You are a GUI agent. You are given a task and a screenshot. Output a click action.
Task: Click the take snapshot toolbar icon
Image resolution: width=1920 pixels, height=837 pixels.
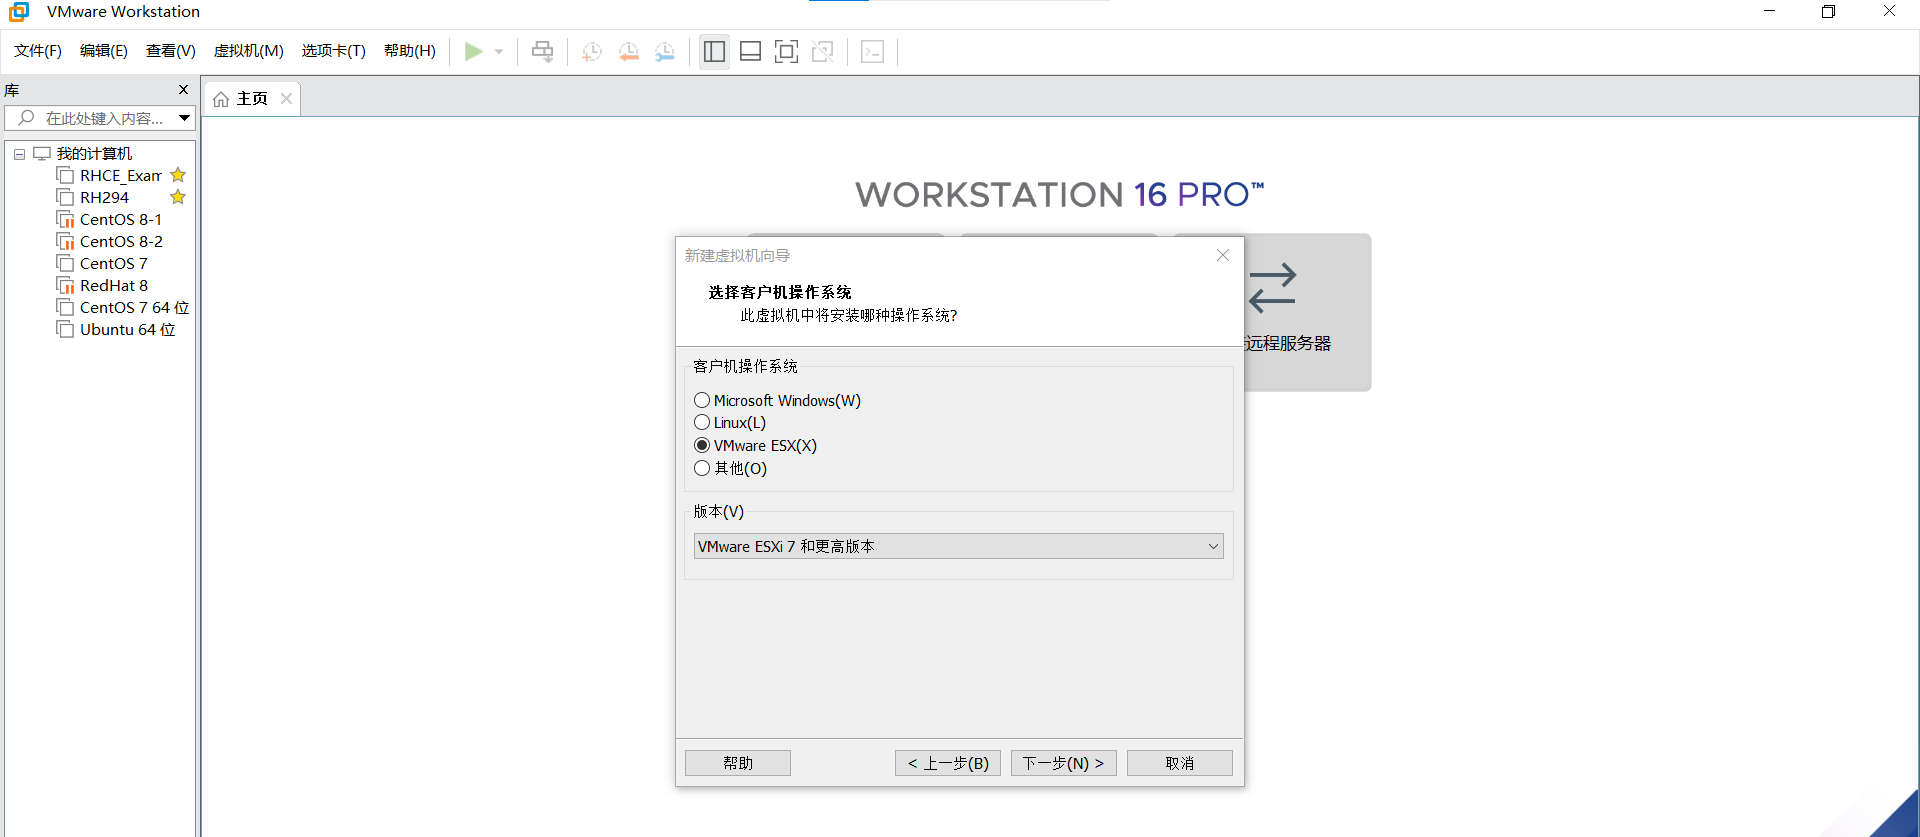[592, 51]
